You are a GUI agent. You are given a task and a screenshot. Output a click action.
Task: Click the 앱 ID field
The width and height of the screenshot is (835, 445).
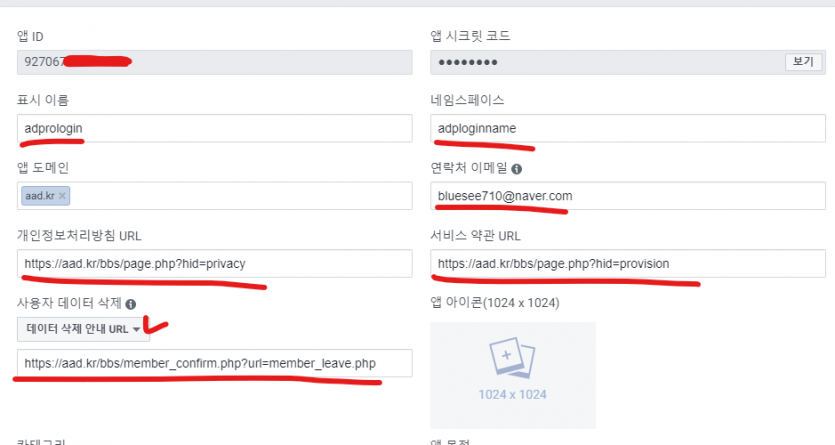(x=215, y=61)
